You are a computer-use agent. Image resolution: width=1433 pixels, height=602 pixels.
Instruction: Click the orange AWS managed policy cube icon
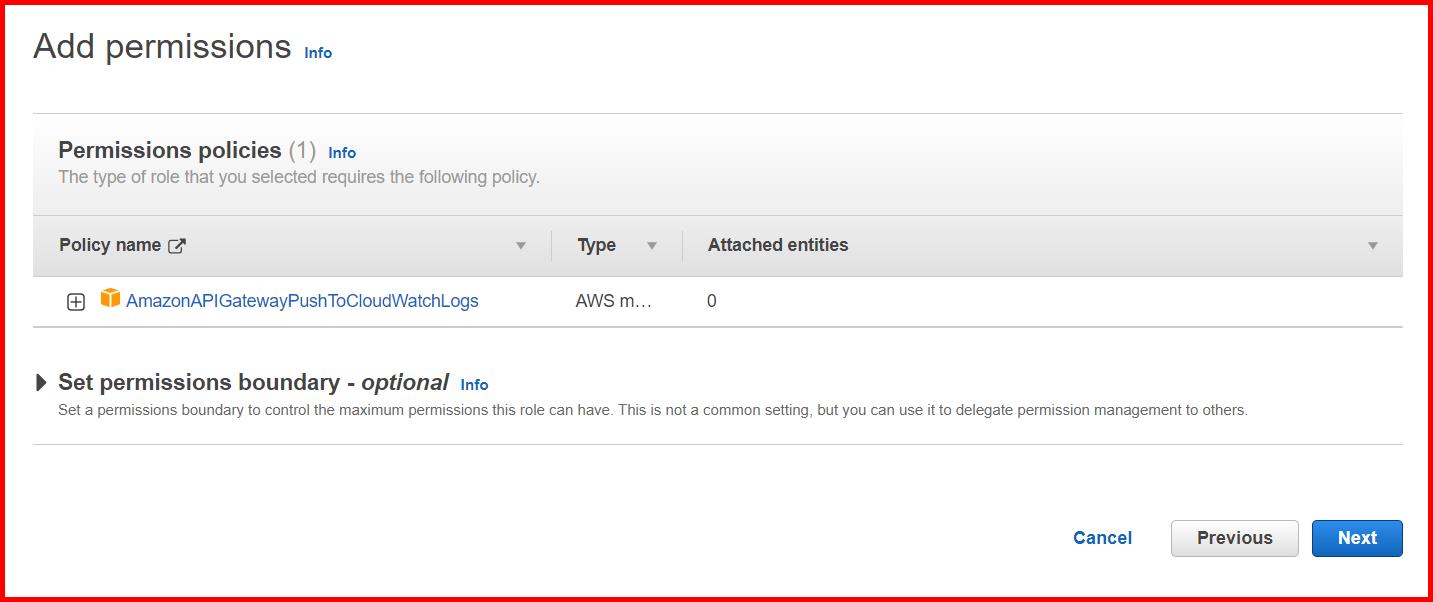click(109, 300)
